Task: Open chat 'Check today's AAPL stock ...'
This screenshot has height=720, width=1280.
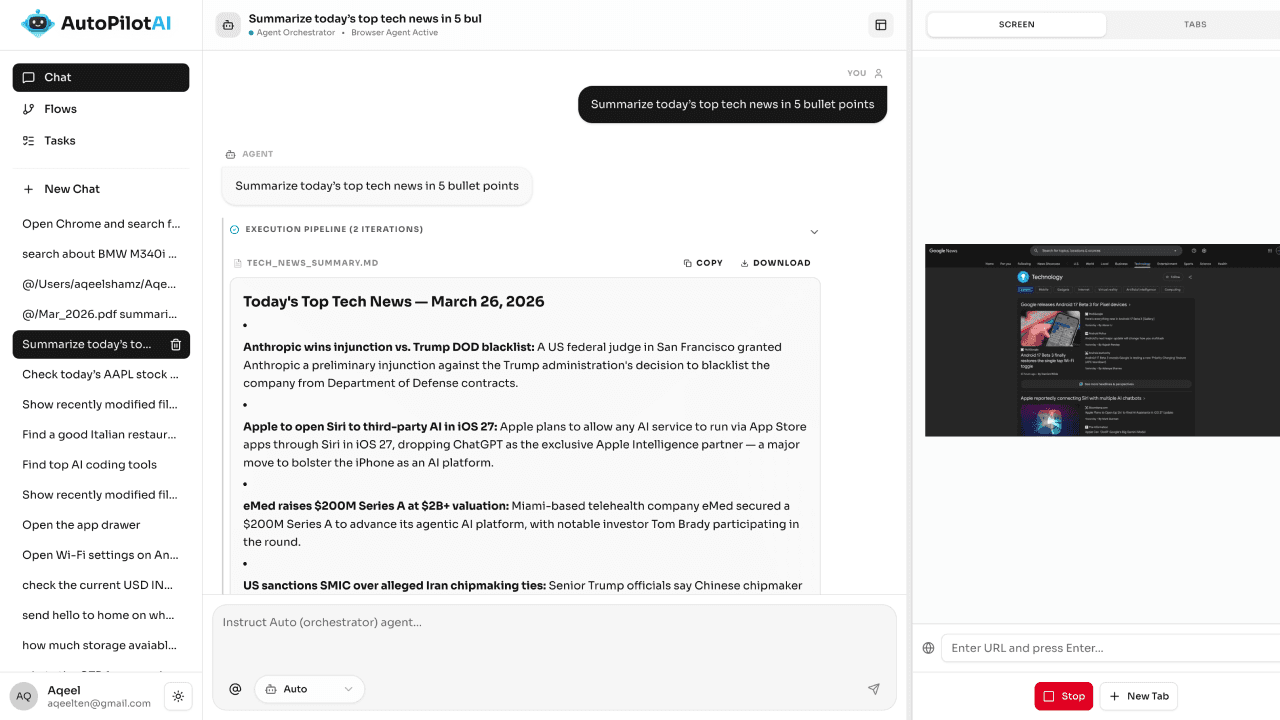Action: (x=101, y=375)
